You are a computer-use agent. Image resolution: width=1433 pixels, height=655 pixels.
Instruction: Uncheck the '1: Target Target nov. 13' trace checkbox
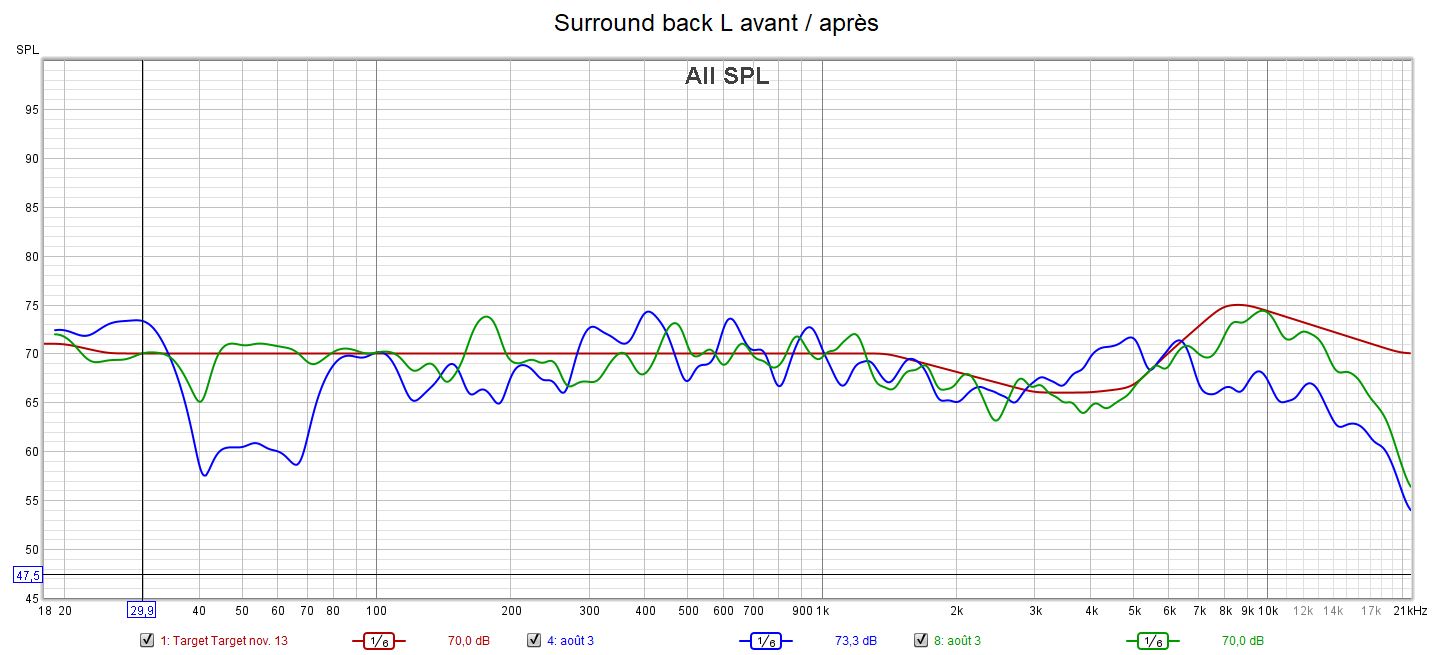147,640
